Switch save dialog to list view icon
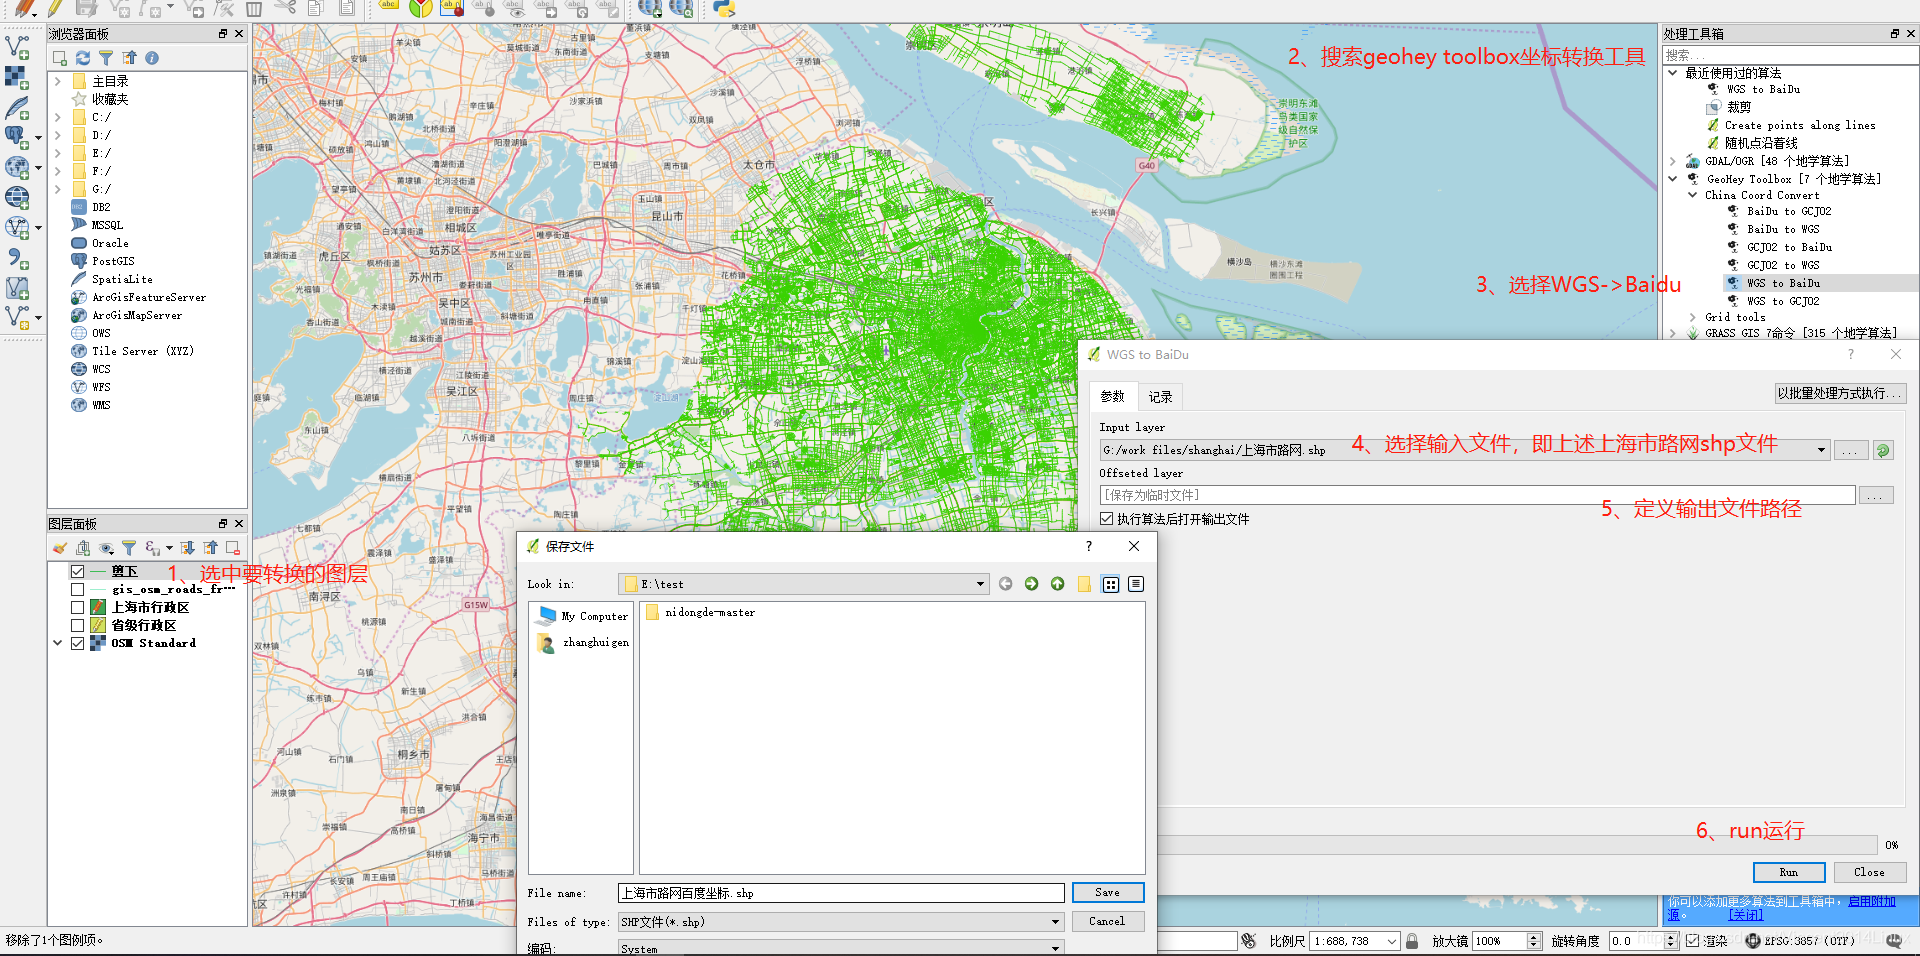The image size is (1920, 956). point(1111,584)
